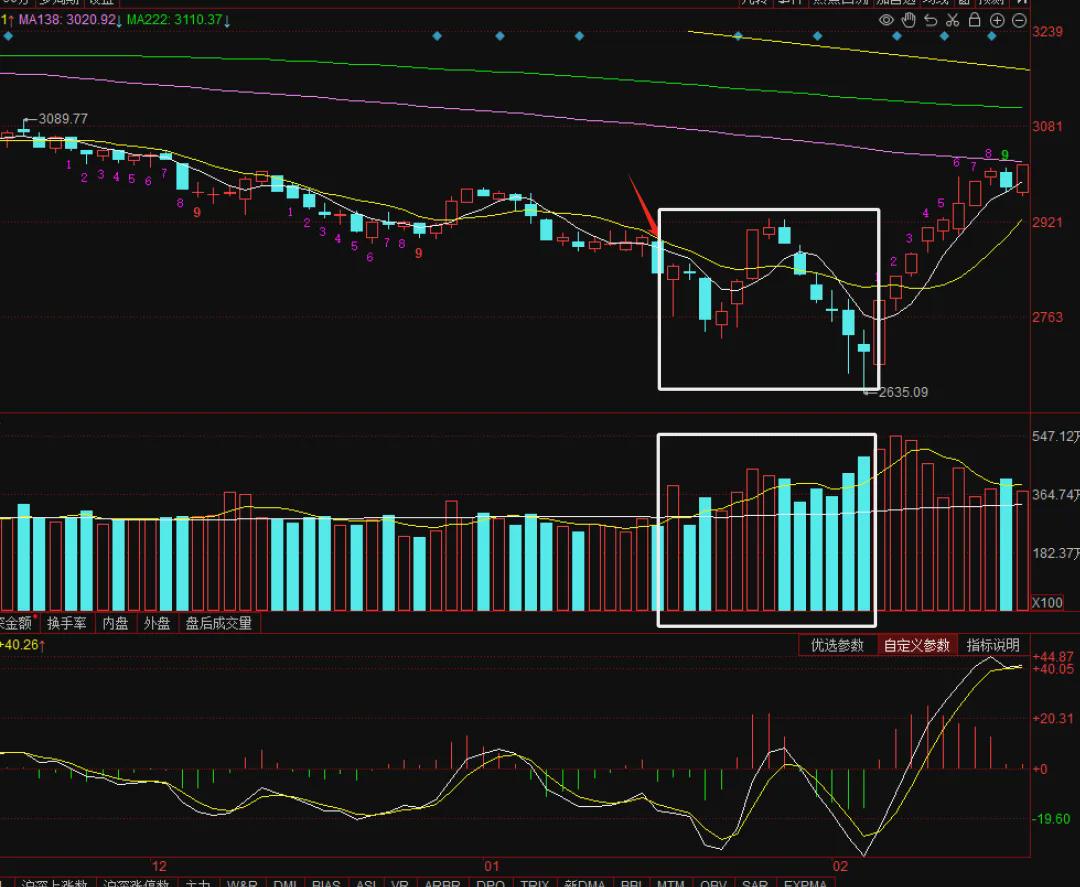Select the EXPMA indicator tab
The height and width of the screenshot is (887, 1080).
805,883
